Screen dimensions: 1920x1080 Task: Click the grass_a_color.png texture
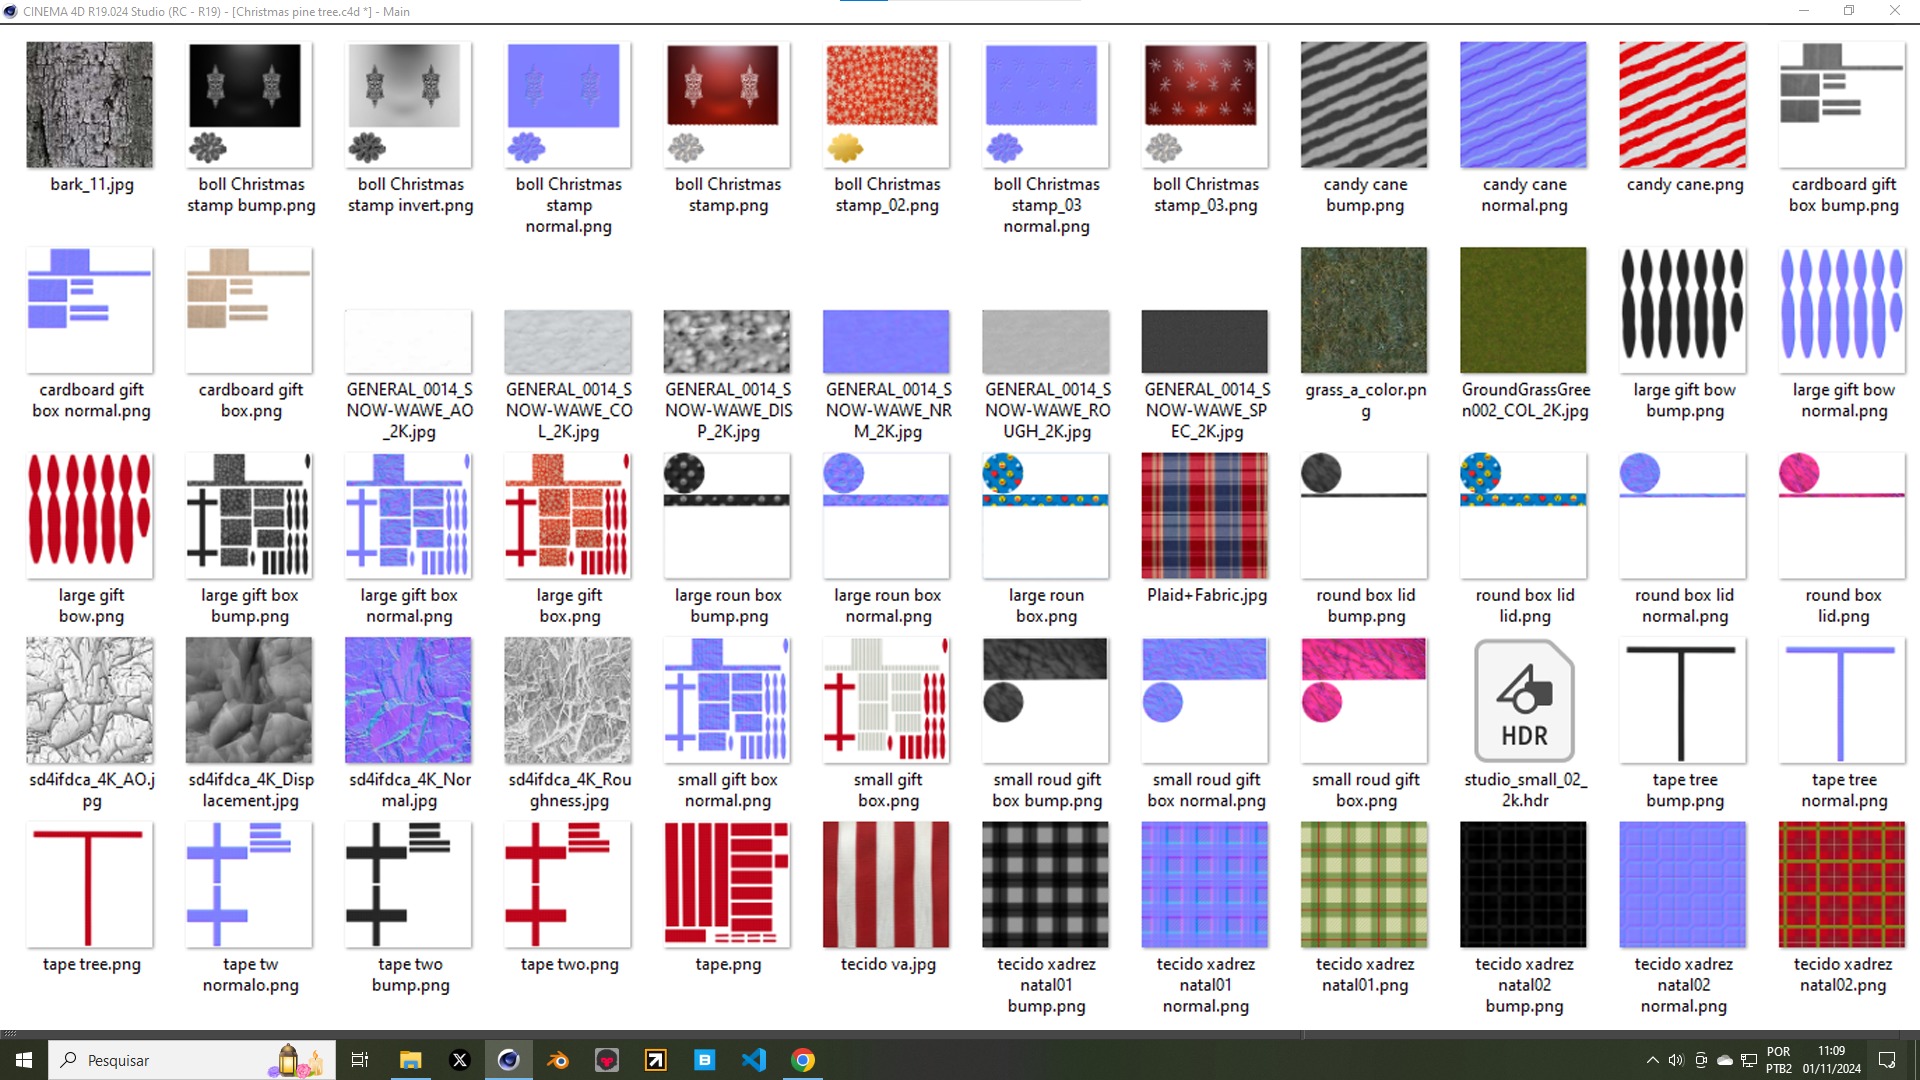click(x=1364, y=311)
